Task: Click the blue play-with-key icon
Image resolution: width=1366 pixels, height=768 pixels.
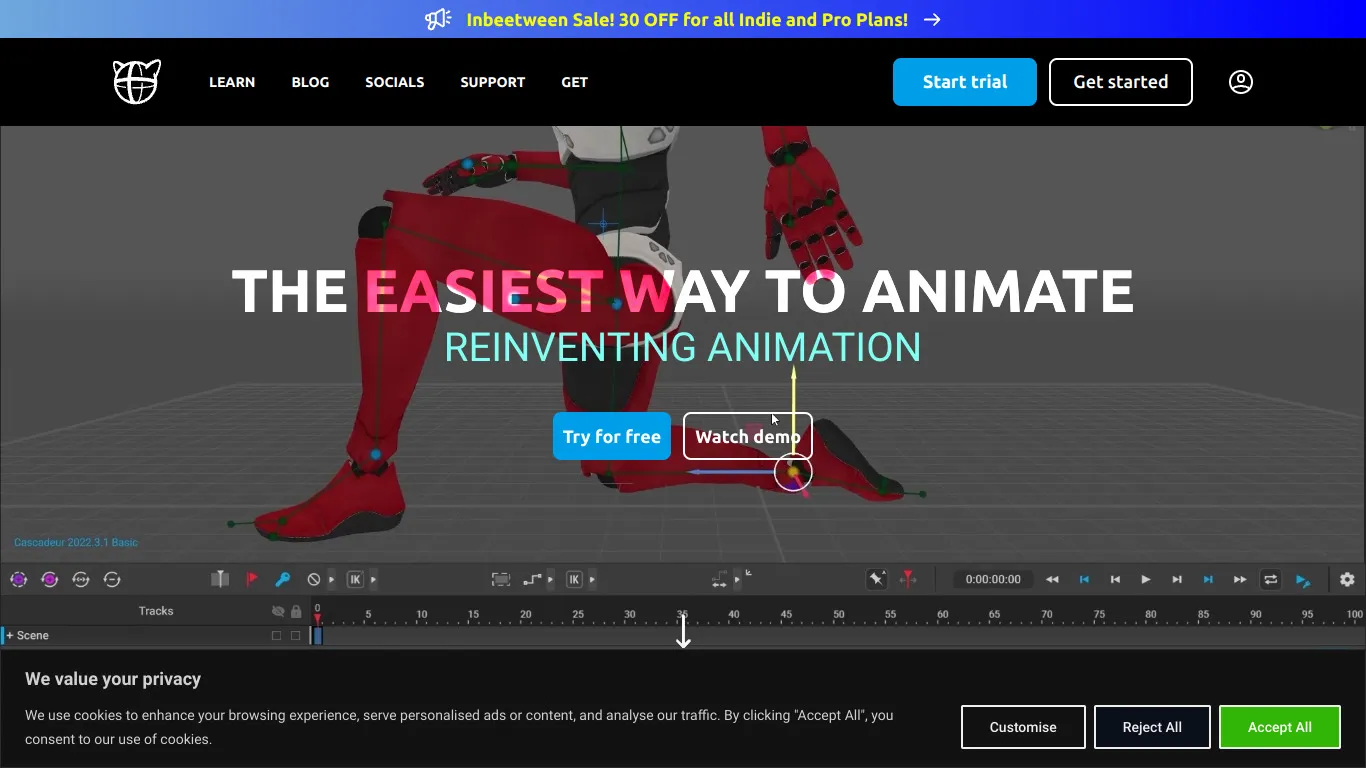Action: (1302, 579)
